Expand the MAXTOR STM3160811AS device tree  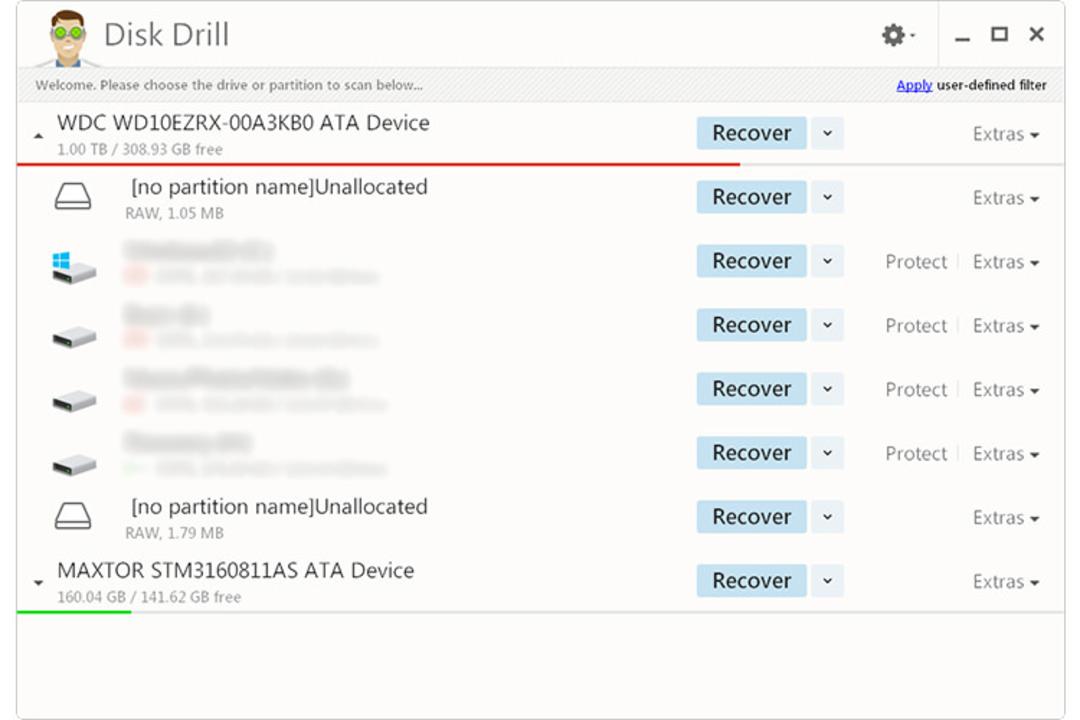[39, 583]
